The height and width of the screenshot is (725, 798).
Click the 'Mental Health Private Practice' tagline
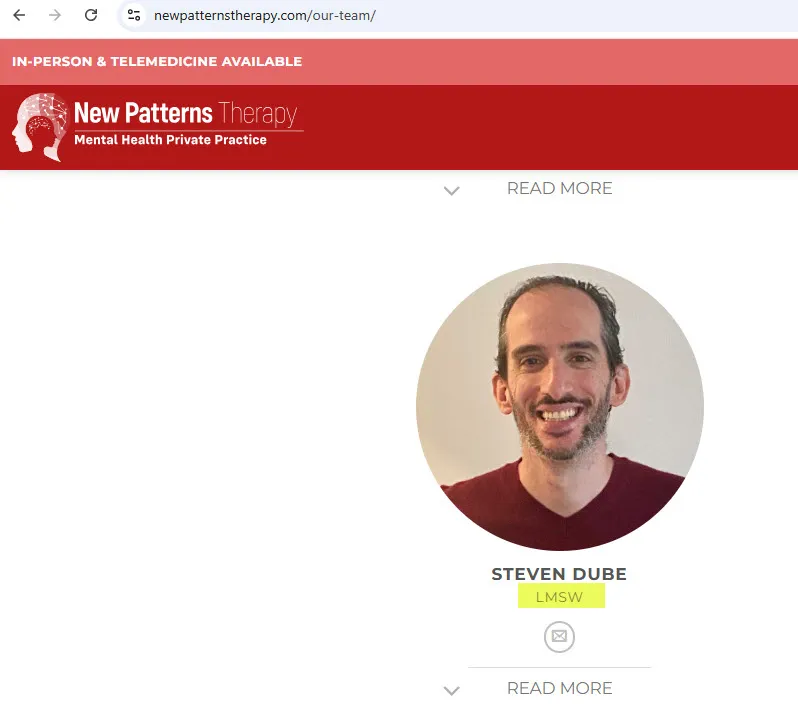[x=170, y=140]
